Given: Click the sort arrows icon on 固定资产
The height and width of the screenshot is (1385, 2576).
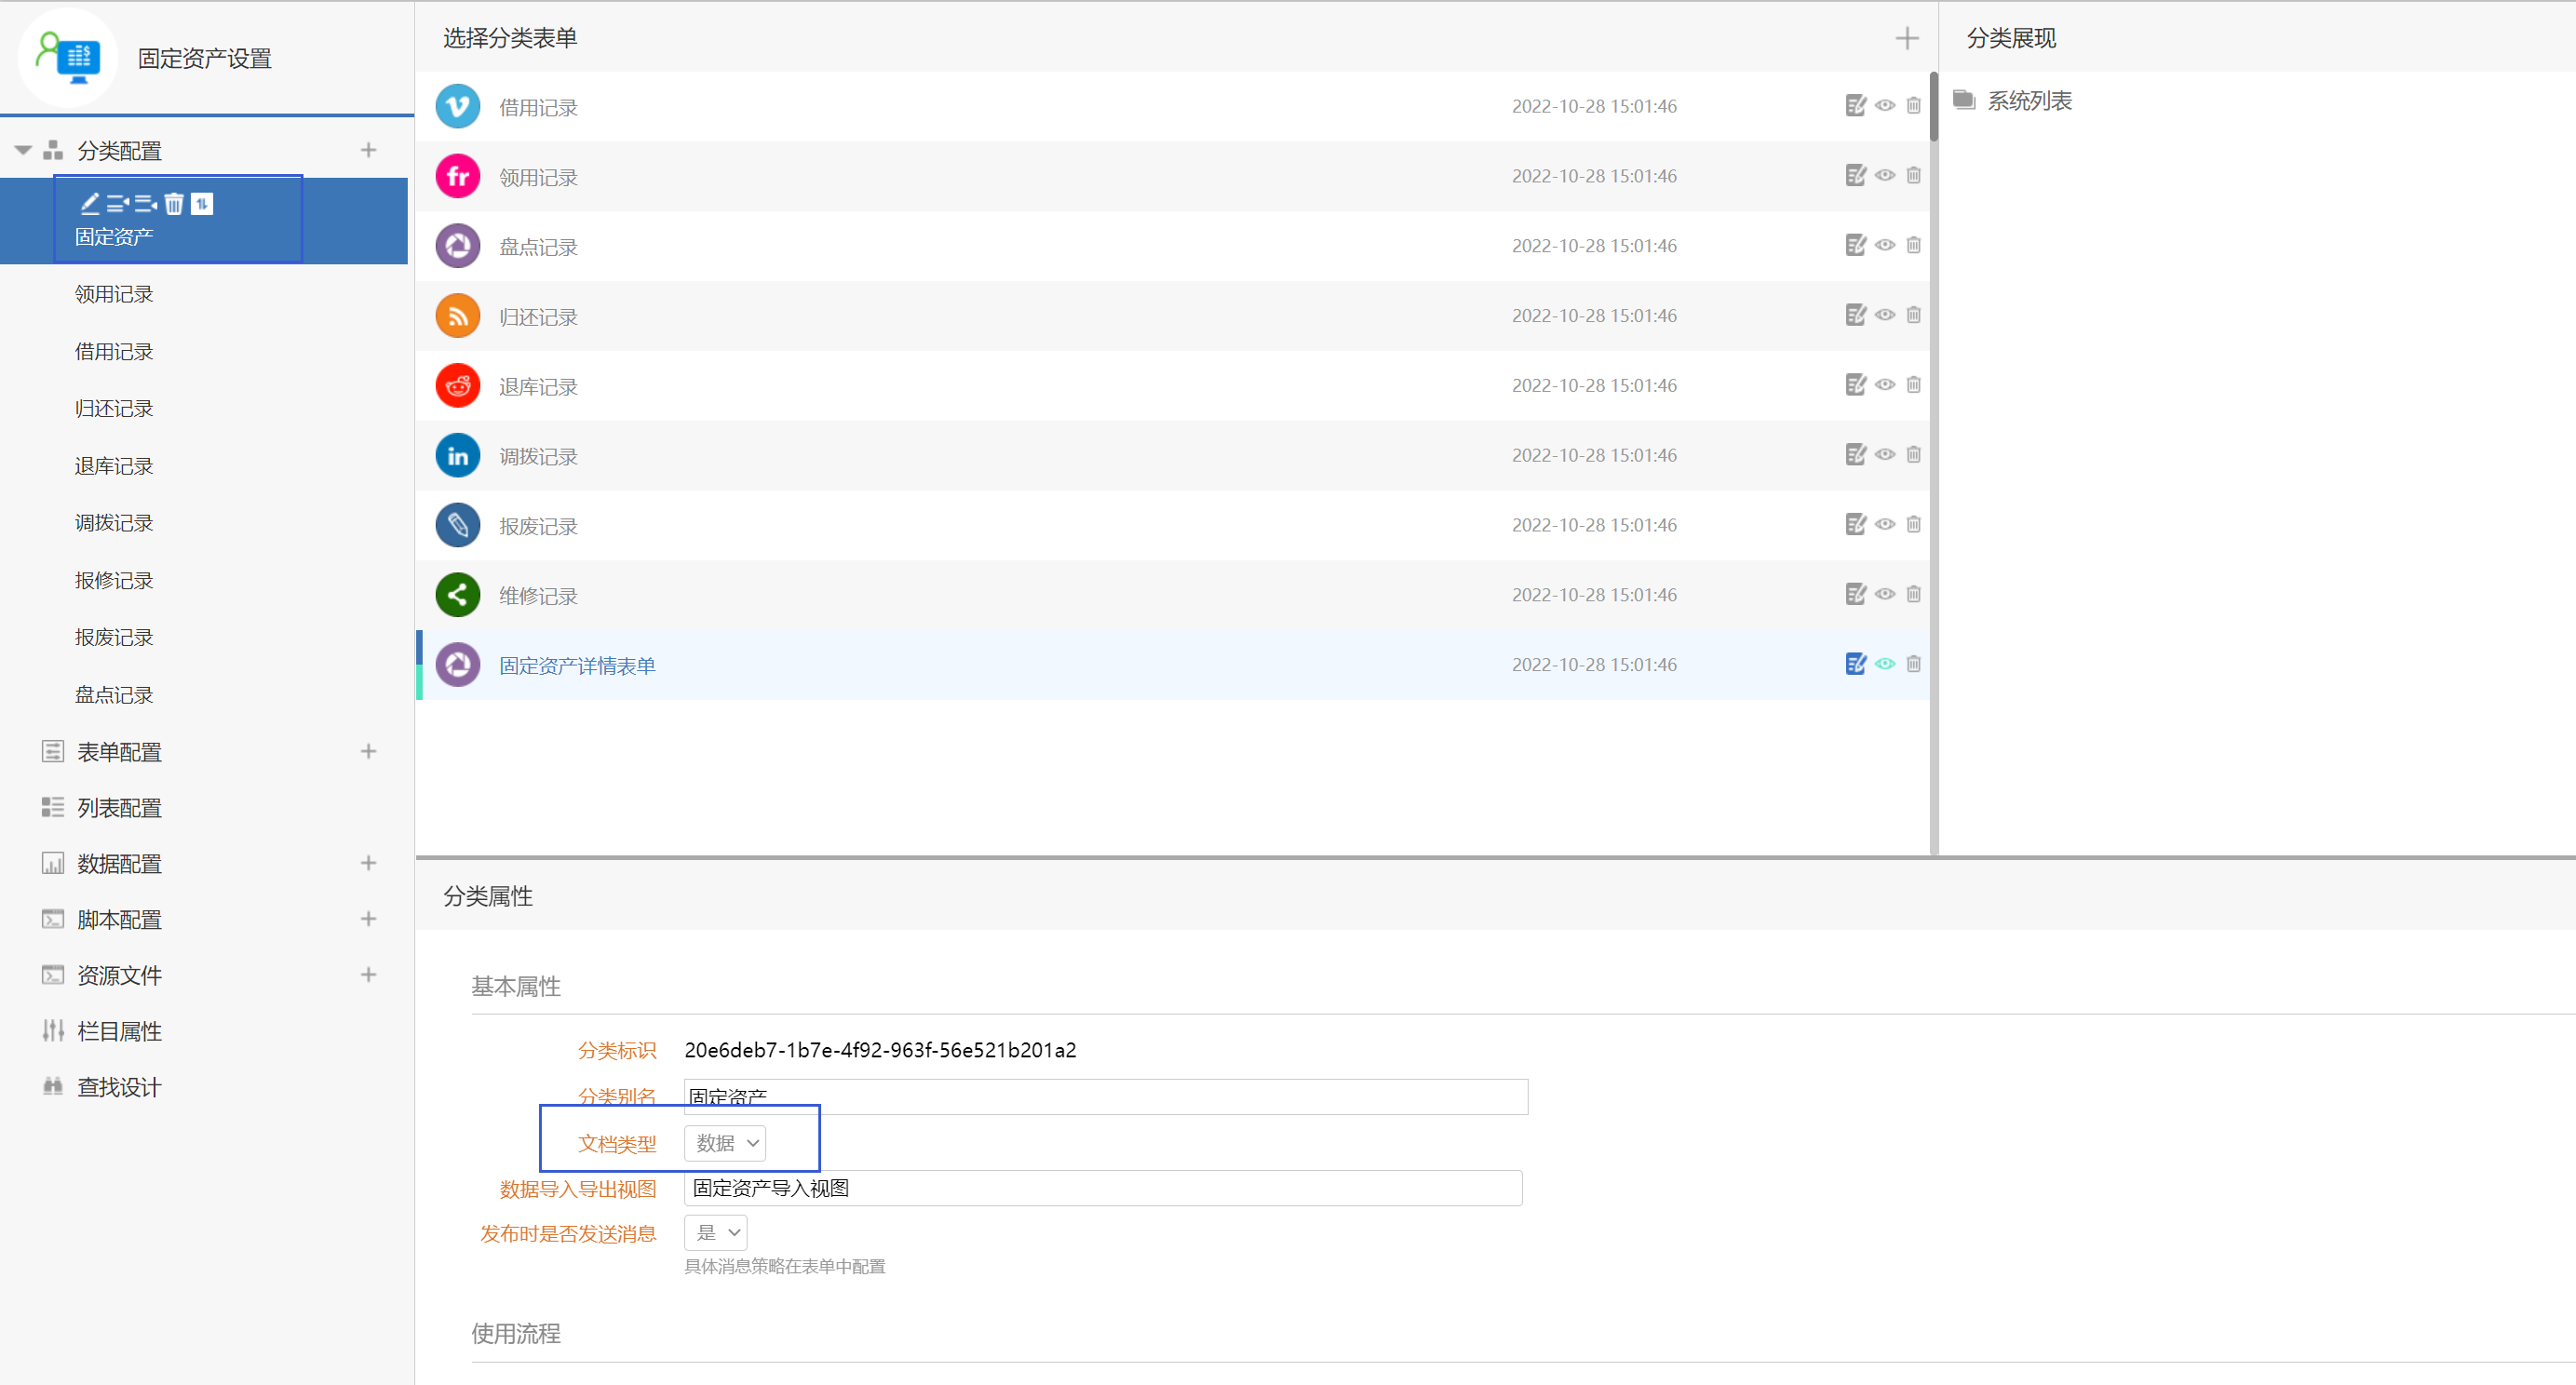Looking at the screenshot, I should pyautogui.click(x=202, y=204).
